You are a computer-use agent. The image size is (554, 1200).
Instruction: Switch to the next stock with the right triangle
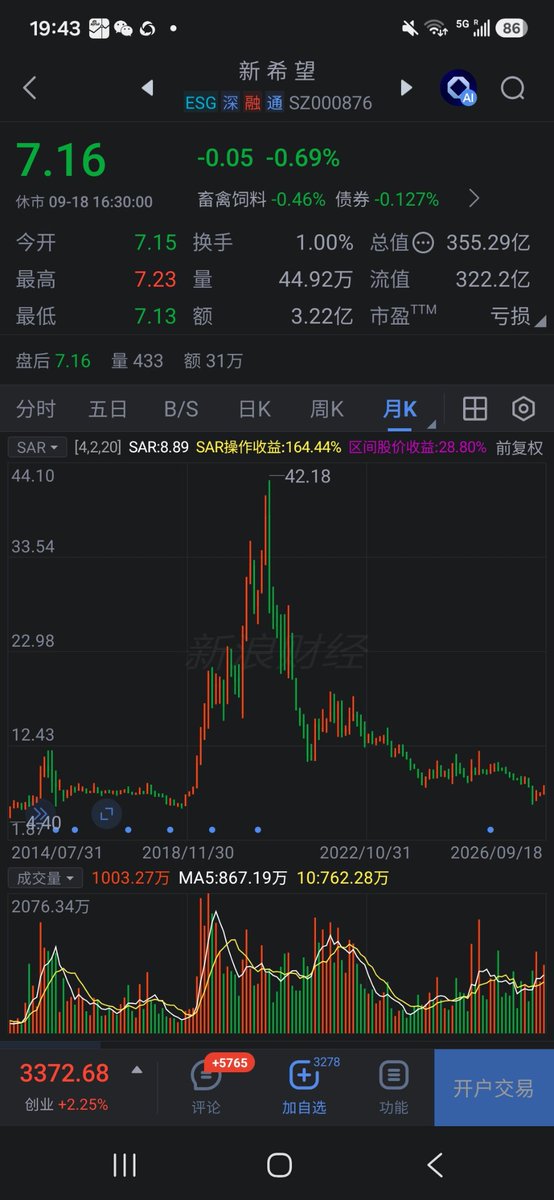click(406, 88)
